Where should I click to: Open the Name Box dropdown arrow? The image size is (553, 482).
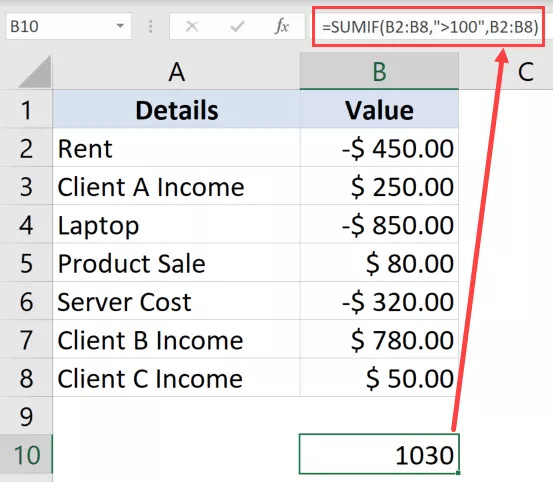tap(120, 26)
